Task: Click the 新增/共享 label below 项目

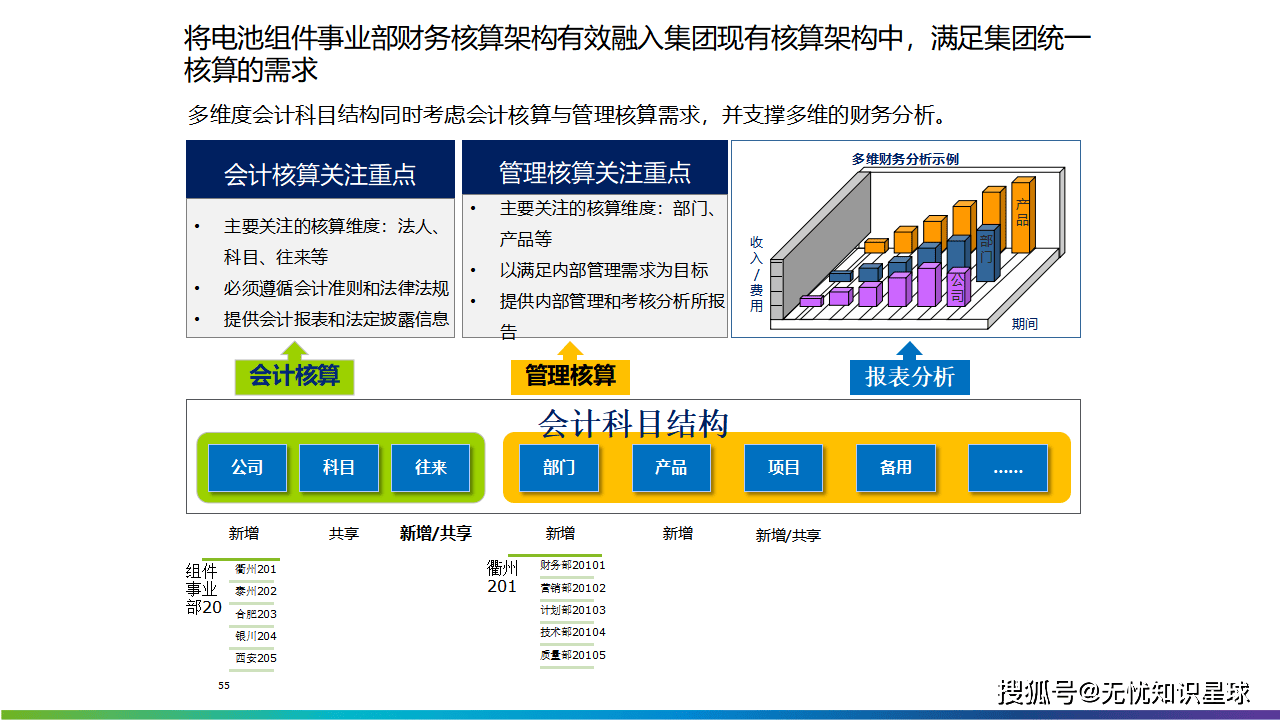Action: 788,536
